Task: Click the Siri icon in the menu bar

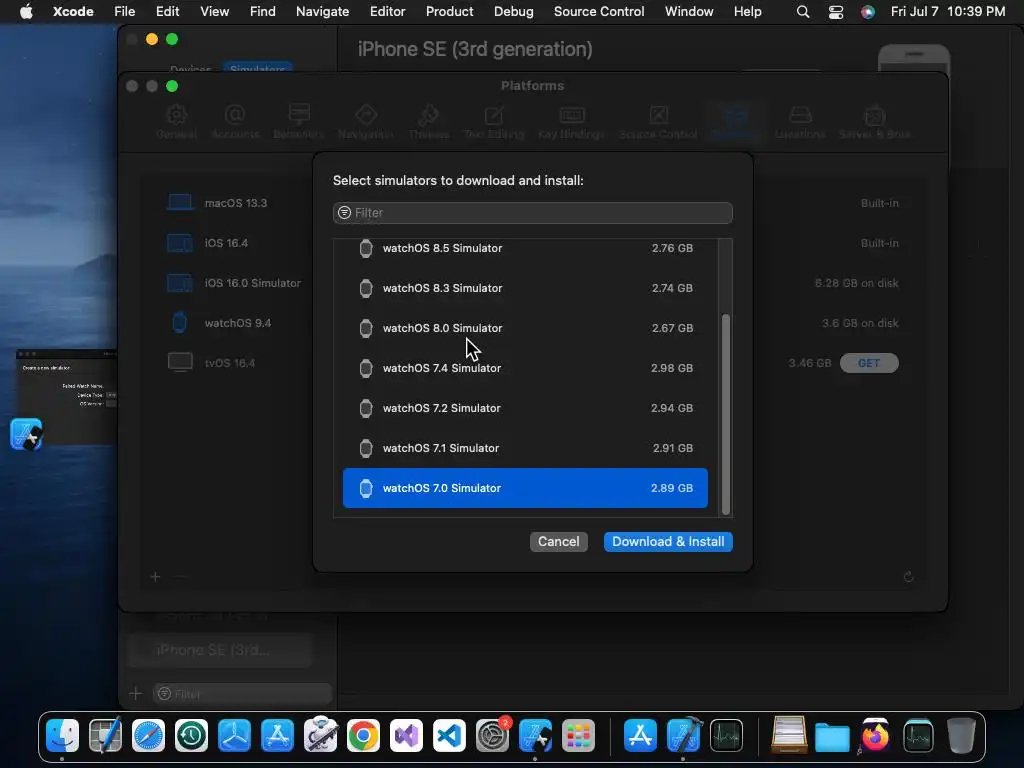Action: [868, 12]
